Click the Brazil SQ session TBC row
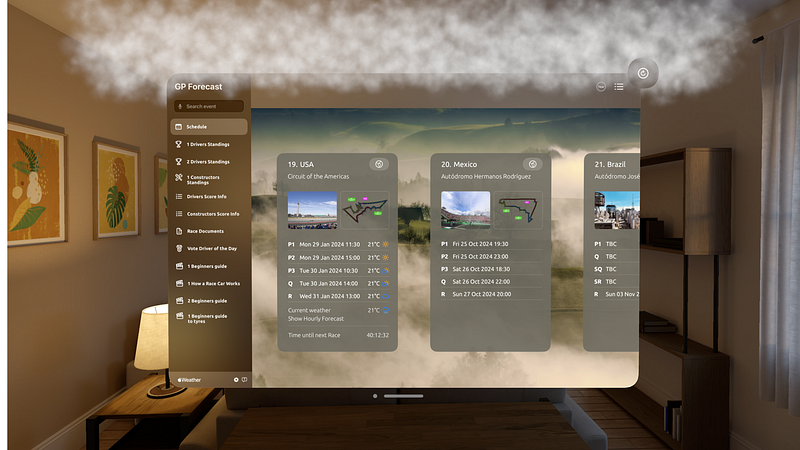The width and height of the screenshot is (800, 450). 616,269
